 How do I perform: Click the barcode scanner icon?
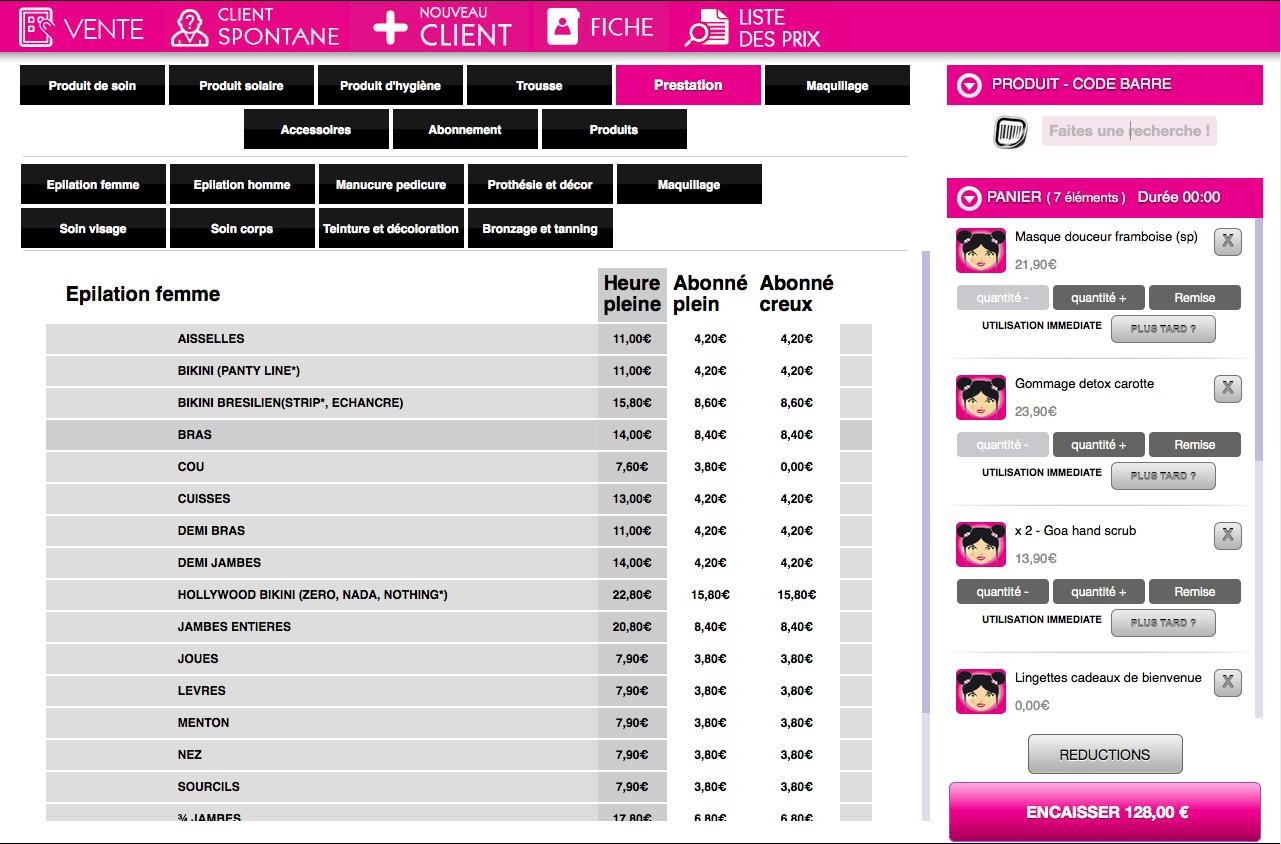pos(1011,131)
